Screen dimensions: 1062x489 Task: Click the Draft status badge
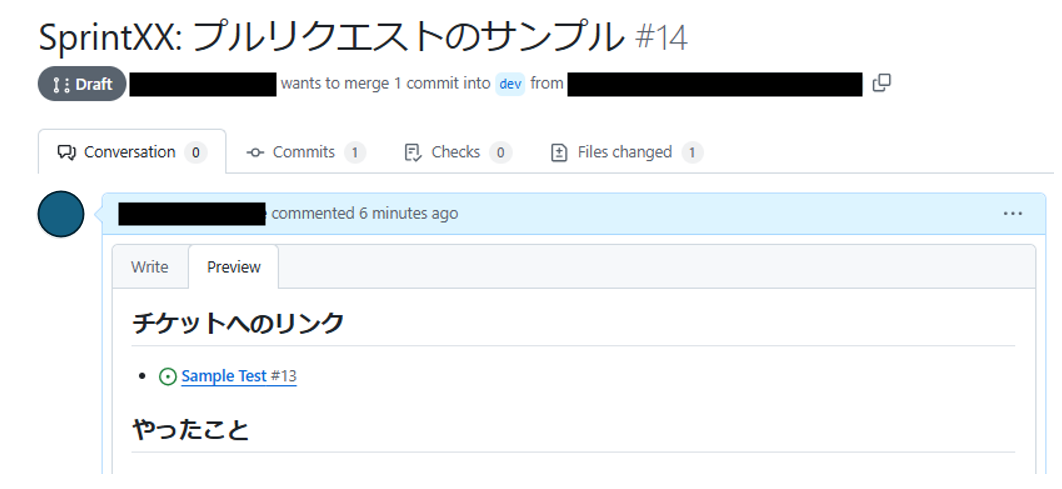[x=82, y=84]
